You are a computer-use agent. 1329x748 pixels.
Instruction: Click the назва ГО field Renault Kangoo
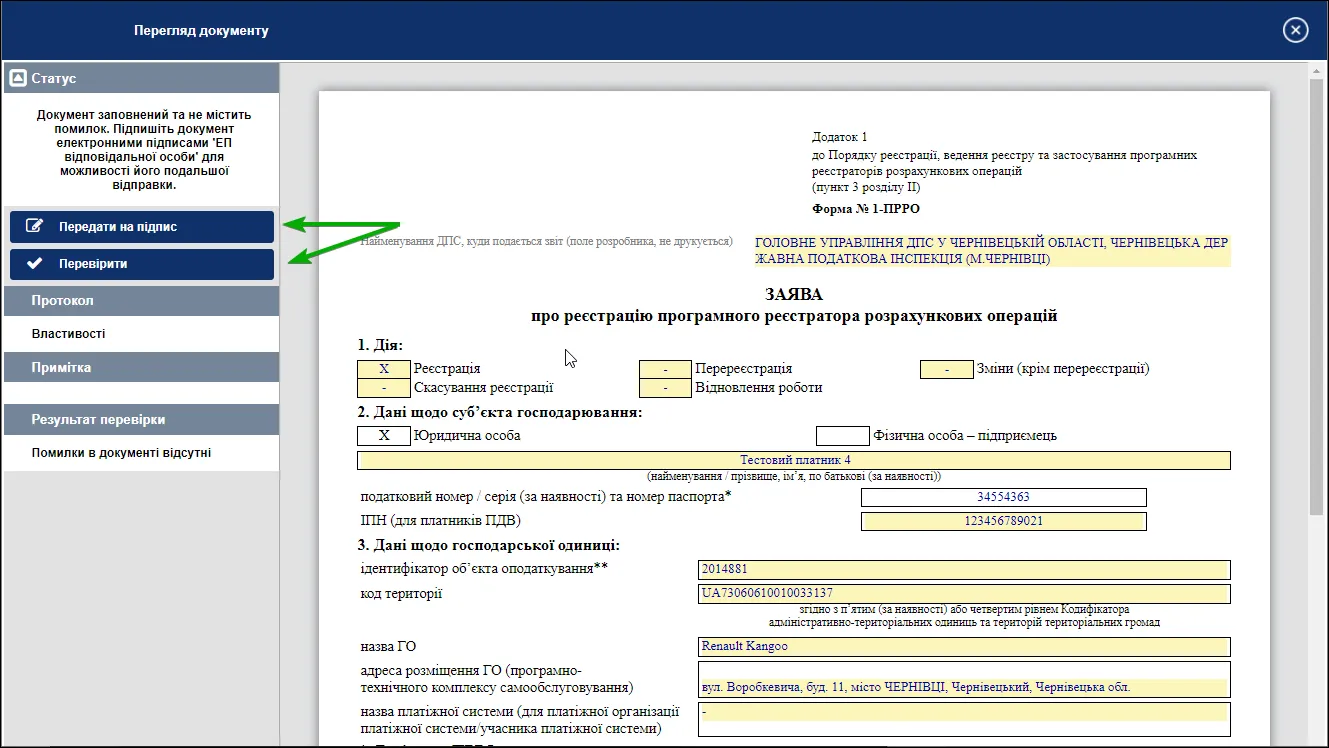[964, 647]
